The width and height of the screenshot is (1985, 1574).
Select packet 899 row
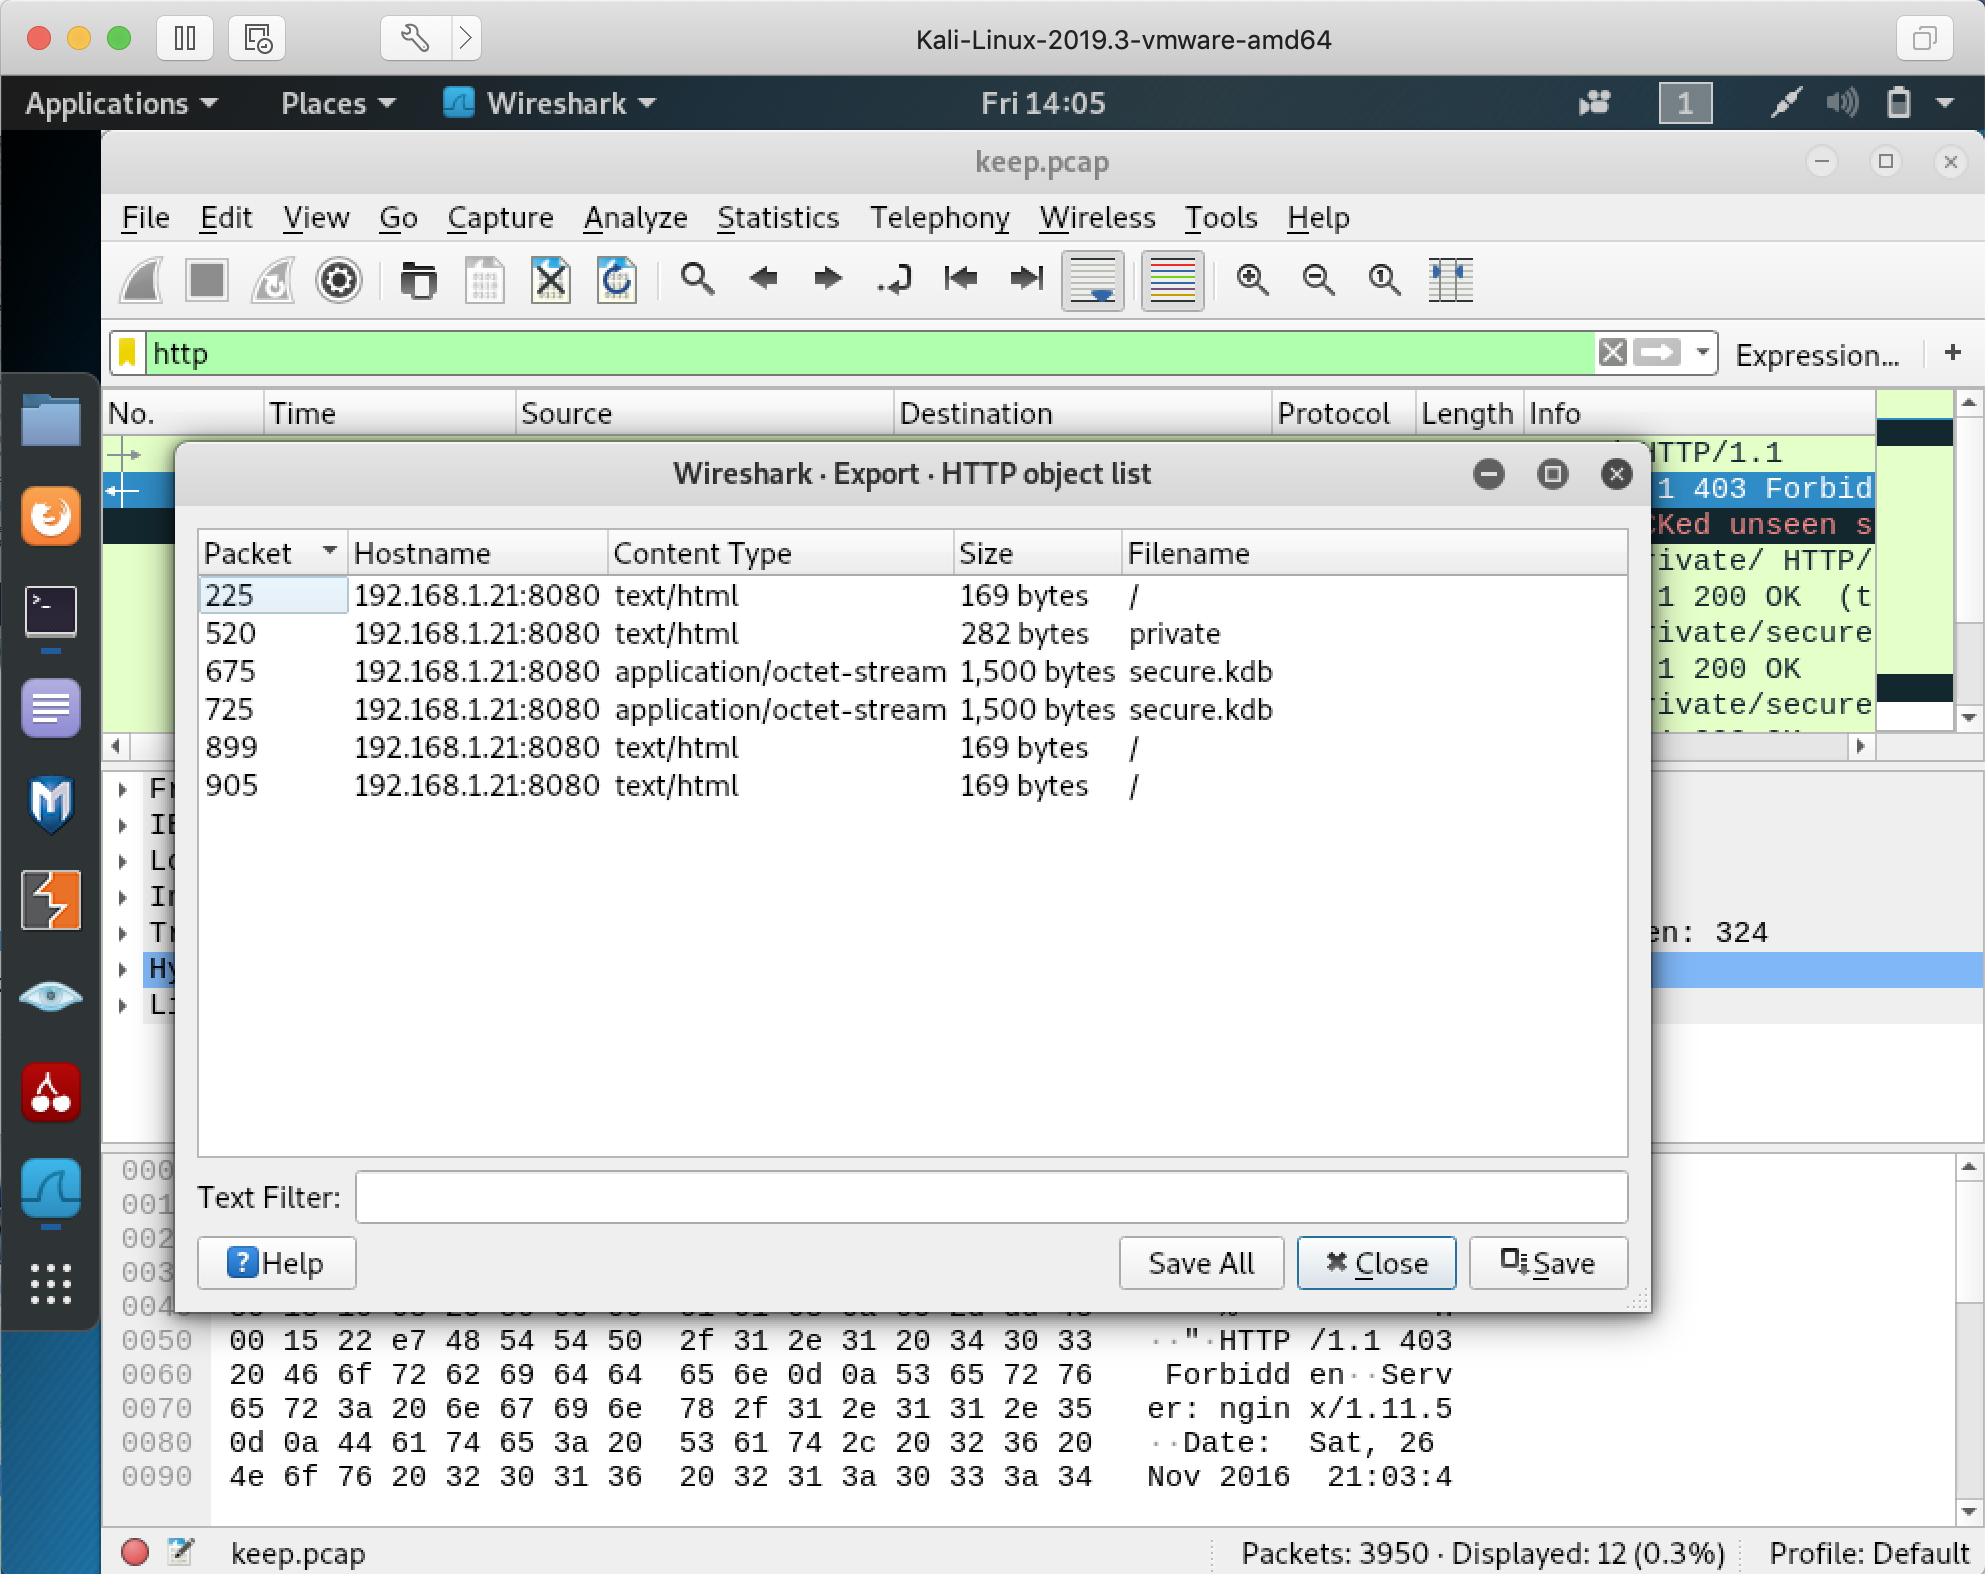(912, 748)
